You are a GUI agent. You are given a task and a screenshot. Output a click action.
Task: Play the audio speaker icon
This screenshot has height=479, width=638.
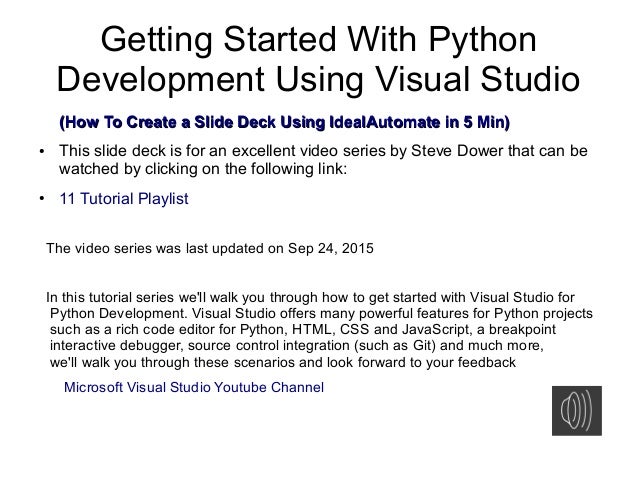pyautogui.click(x=577, y=411)
